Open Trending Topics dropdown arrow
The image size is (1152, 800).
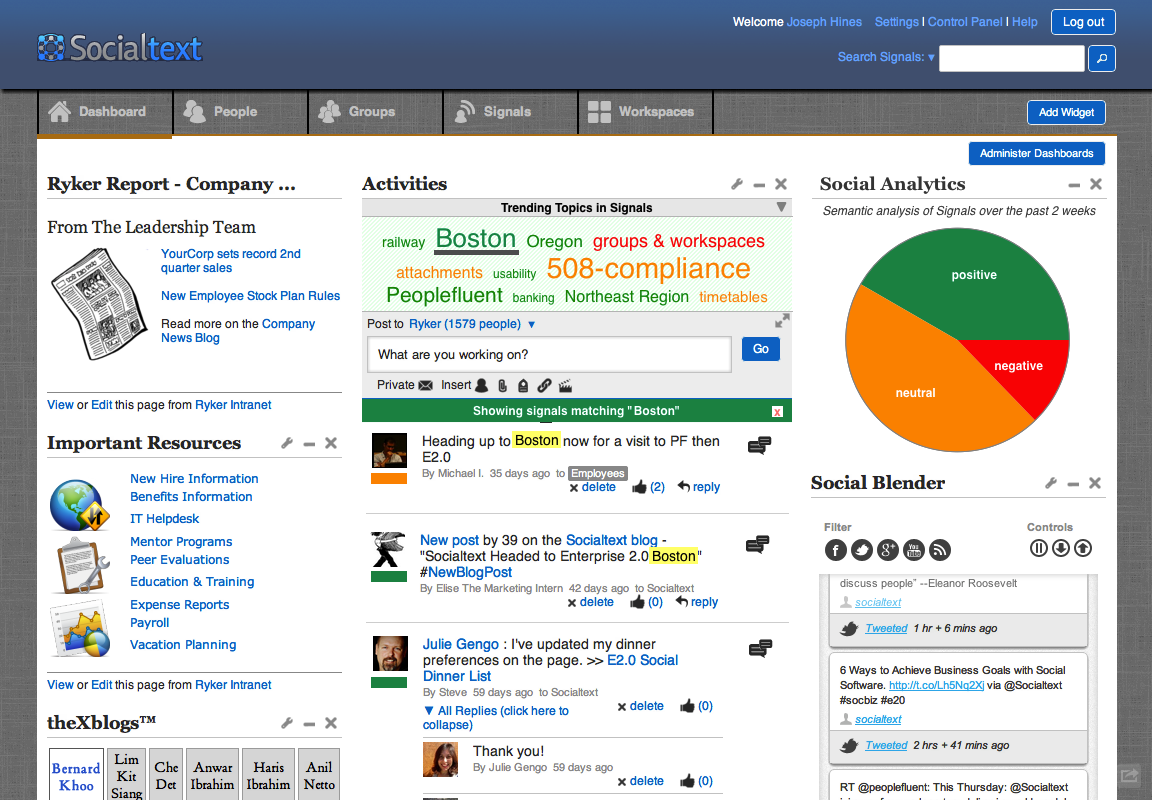781,207
